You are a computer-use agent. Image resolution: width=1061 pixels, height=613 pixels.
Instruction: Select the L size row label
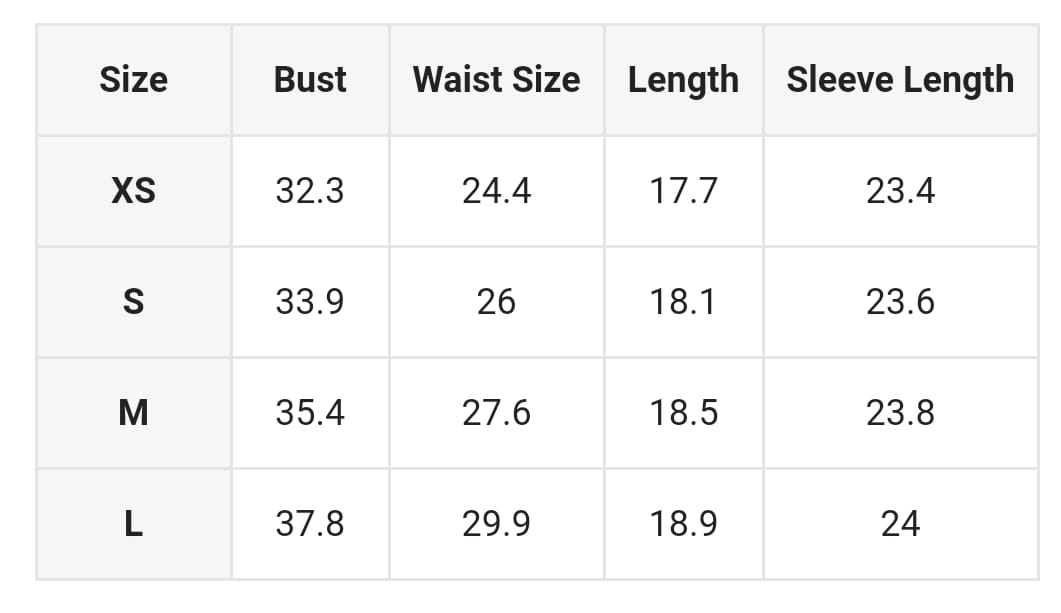(133, 523)
